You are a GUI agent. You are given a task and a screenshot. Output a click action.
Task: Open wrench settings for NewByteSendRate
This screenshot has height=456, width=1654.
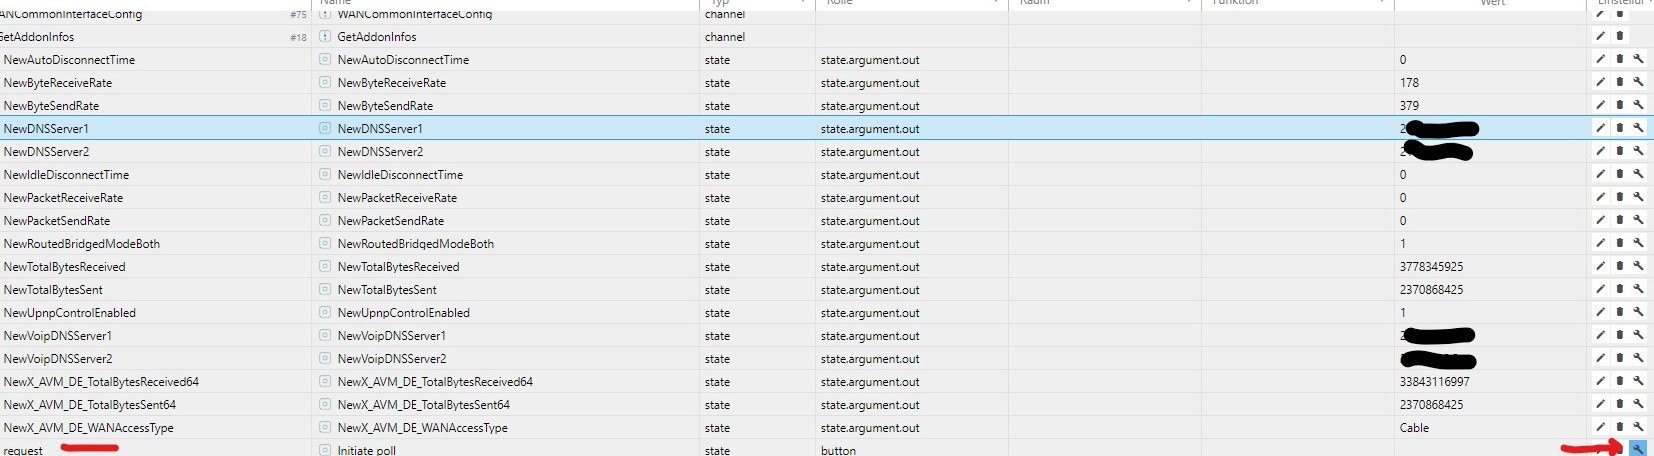pyautogui.click(x=1639, y=105)
